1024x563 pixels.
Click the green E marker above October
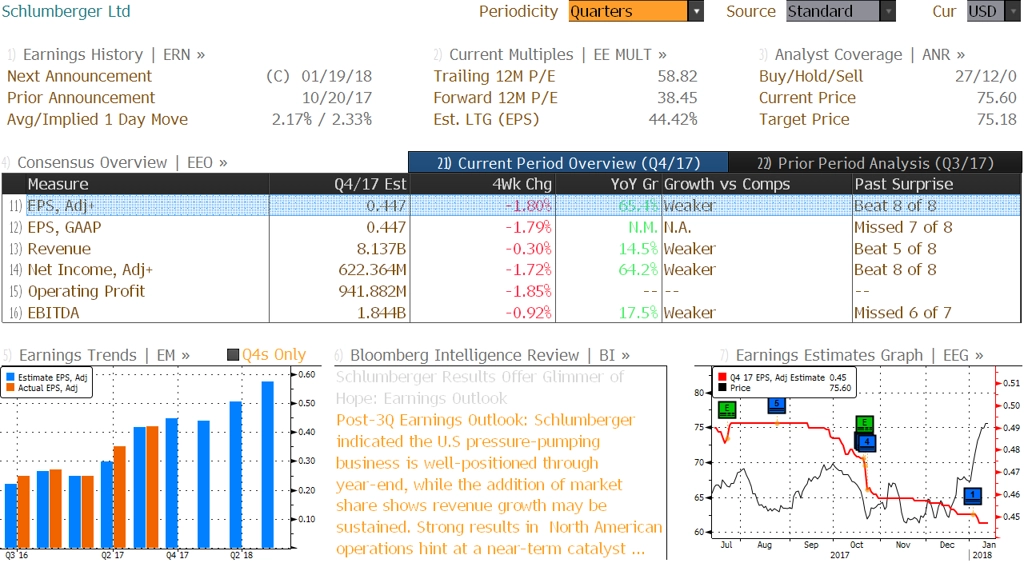tap(864, 423)
